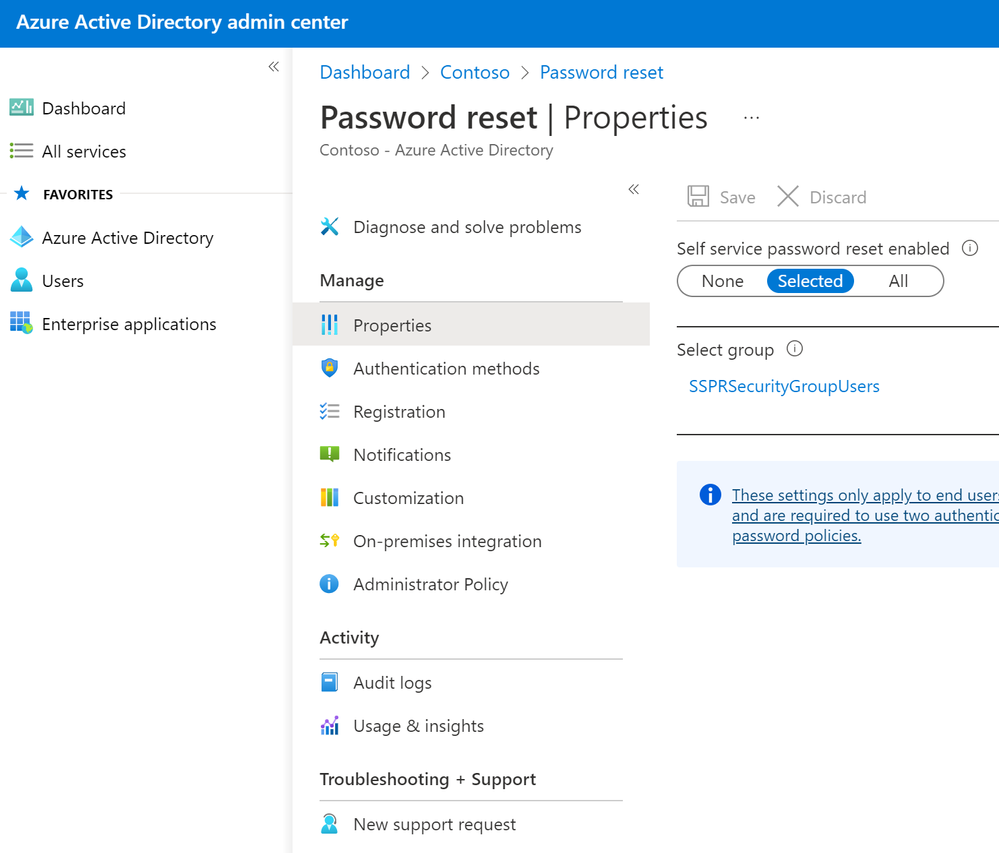The height and width of the screenshot is (853, 999).
Task: Click the Discard button label
Action: click(838, 197)
